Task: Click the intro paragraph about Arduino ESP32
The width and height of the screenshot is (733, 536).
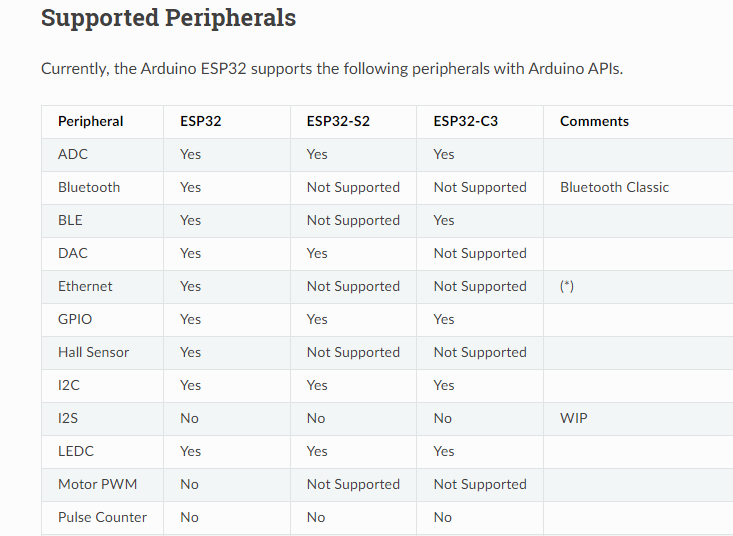Action: (x=332, y=69)
